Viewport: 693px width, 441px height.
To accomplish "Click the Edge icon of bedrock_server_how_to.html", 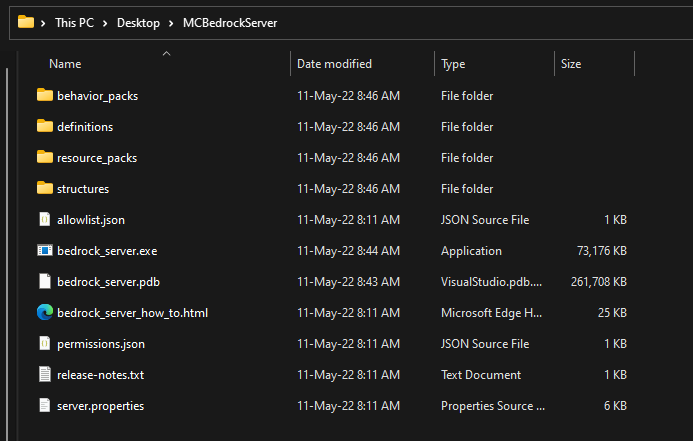I will click(45, 312).
